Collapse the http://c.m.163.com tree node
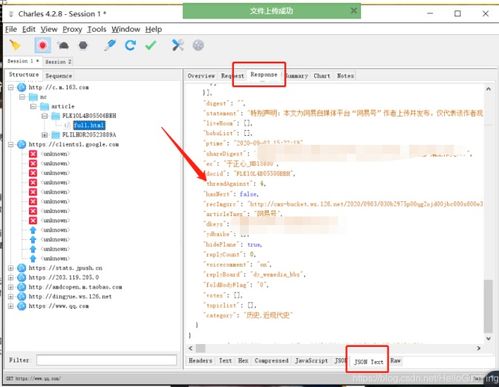 pos(11,87)
